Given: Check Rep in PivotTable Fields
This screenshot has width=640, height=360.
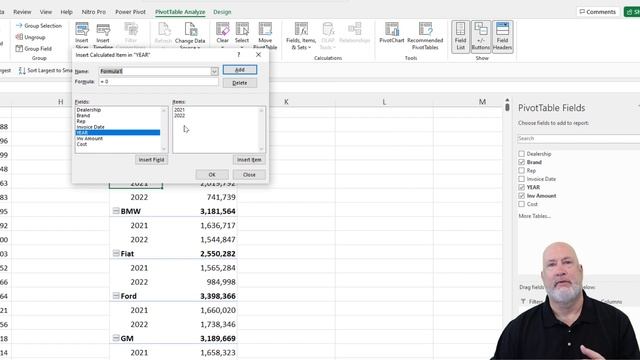Looking at the screenshot, I should tap(522, 171).
